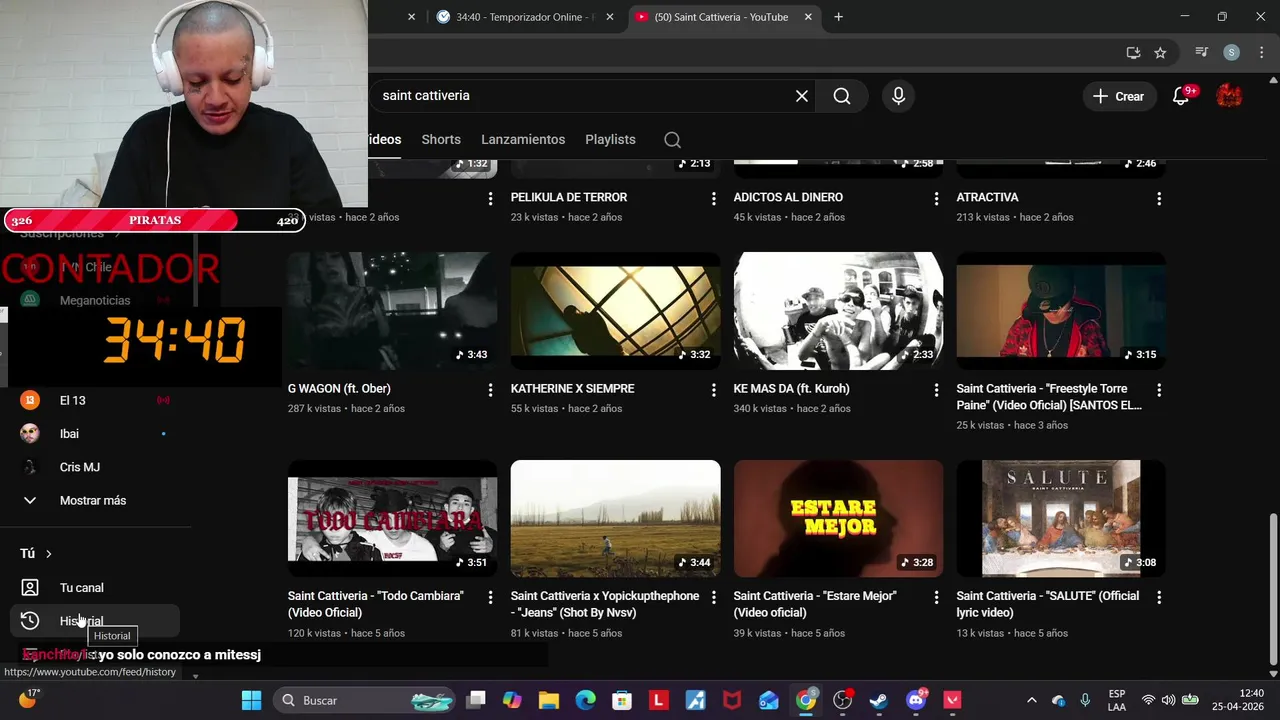Open the Windows Start menu
1280x720 pixels.
point(251,700)
